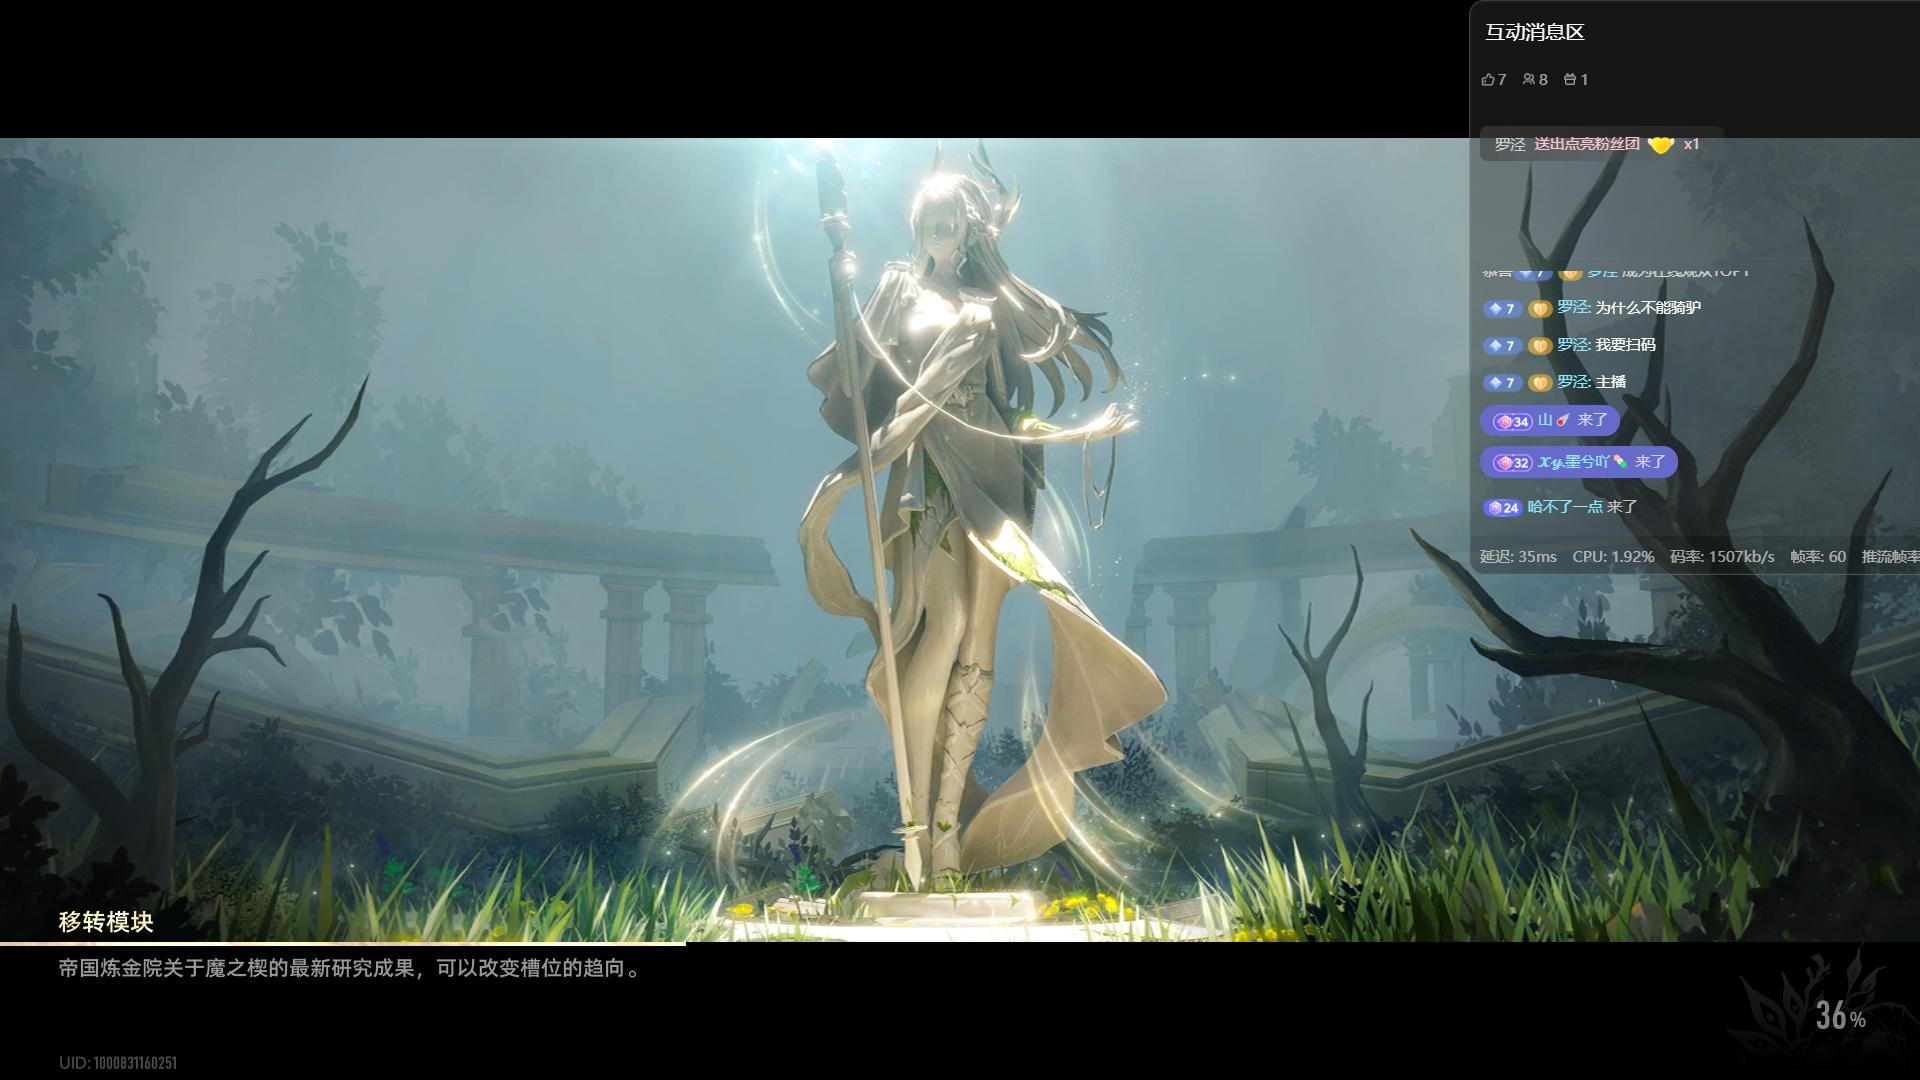Click the level 24 badge beside 哈不了一点
The image size is (1920, 1080).
(1503, 508)
